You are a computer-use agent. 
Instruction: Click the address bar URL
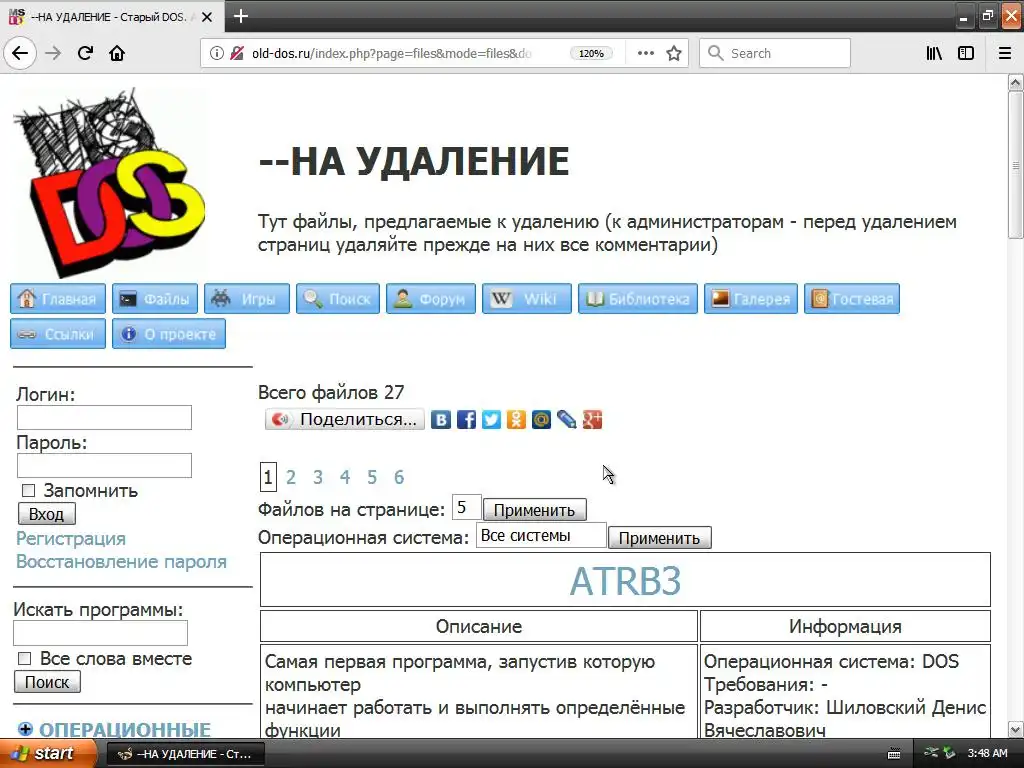tap(392, 54)
